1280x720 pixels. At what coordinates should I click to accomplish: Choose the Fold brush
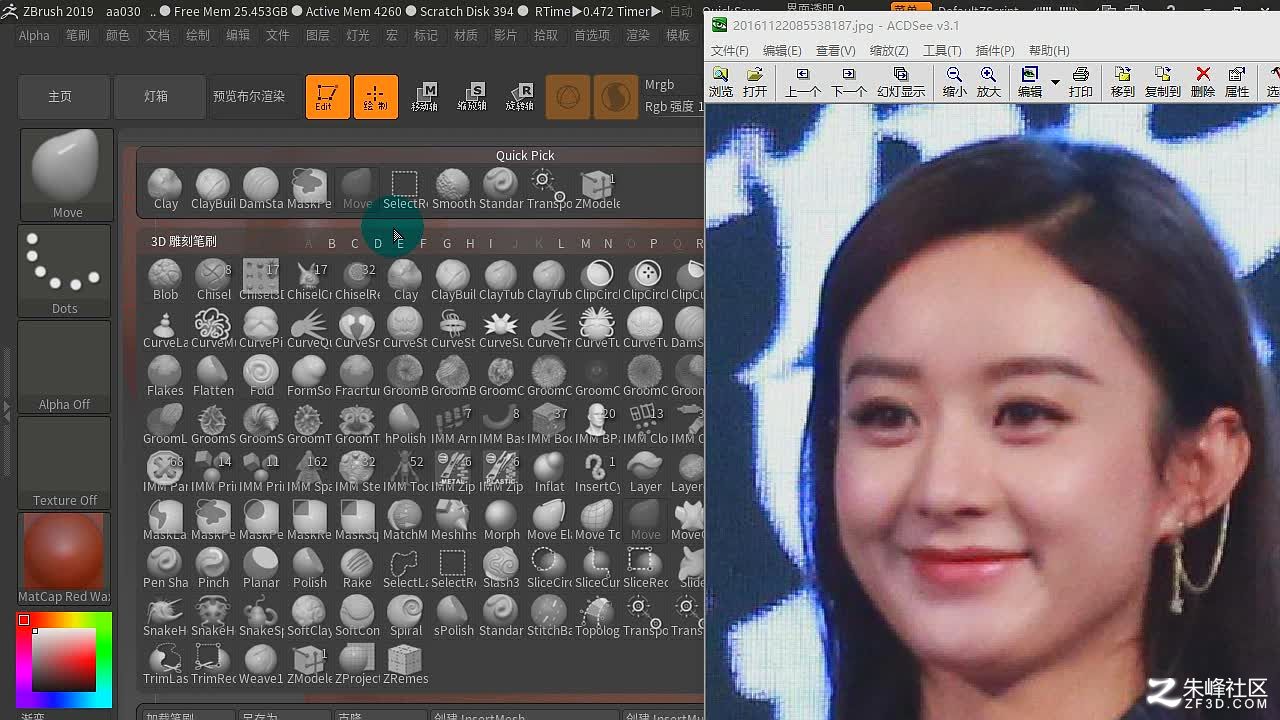pos(261,376)
